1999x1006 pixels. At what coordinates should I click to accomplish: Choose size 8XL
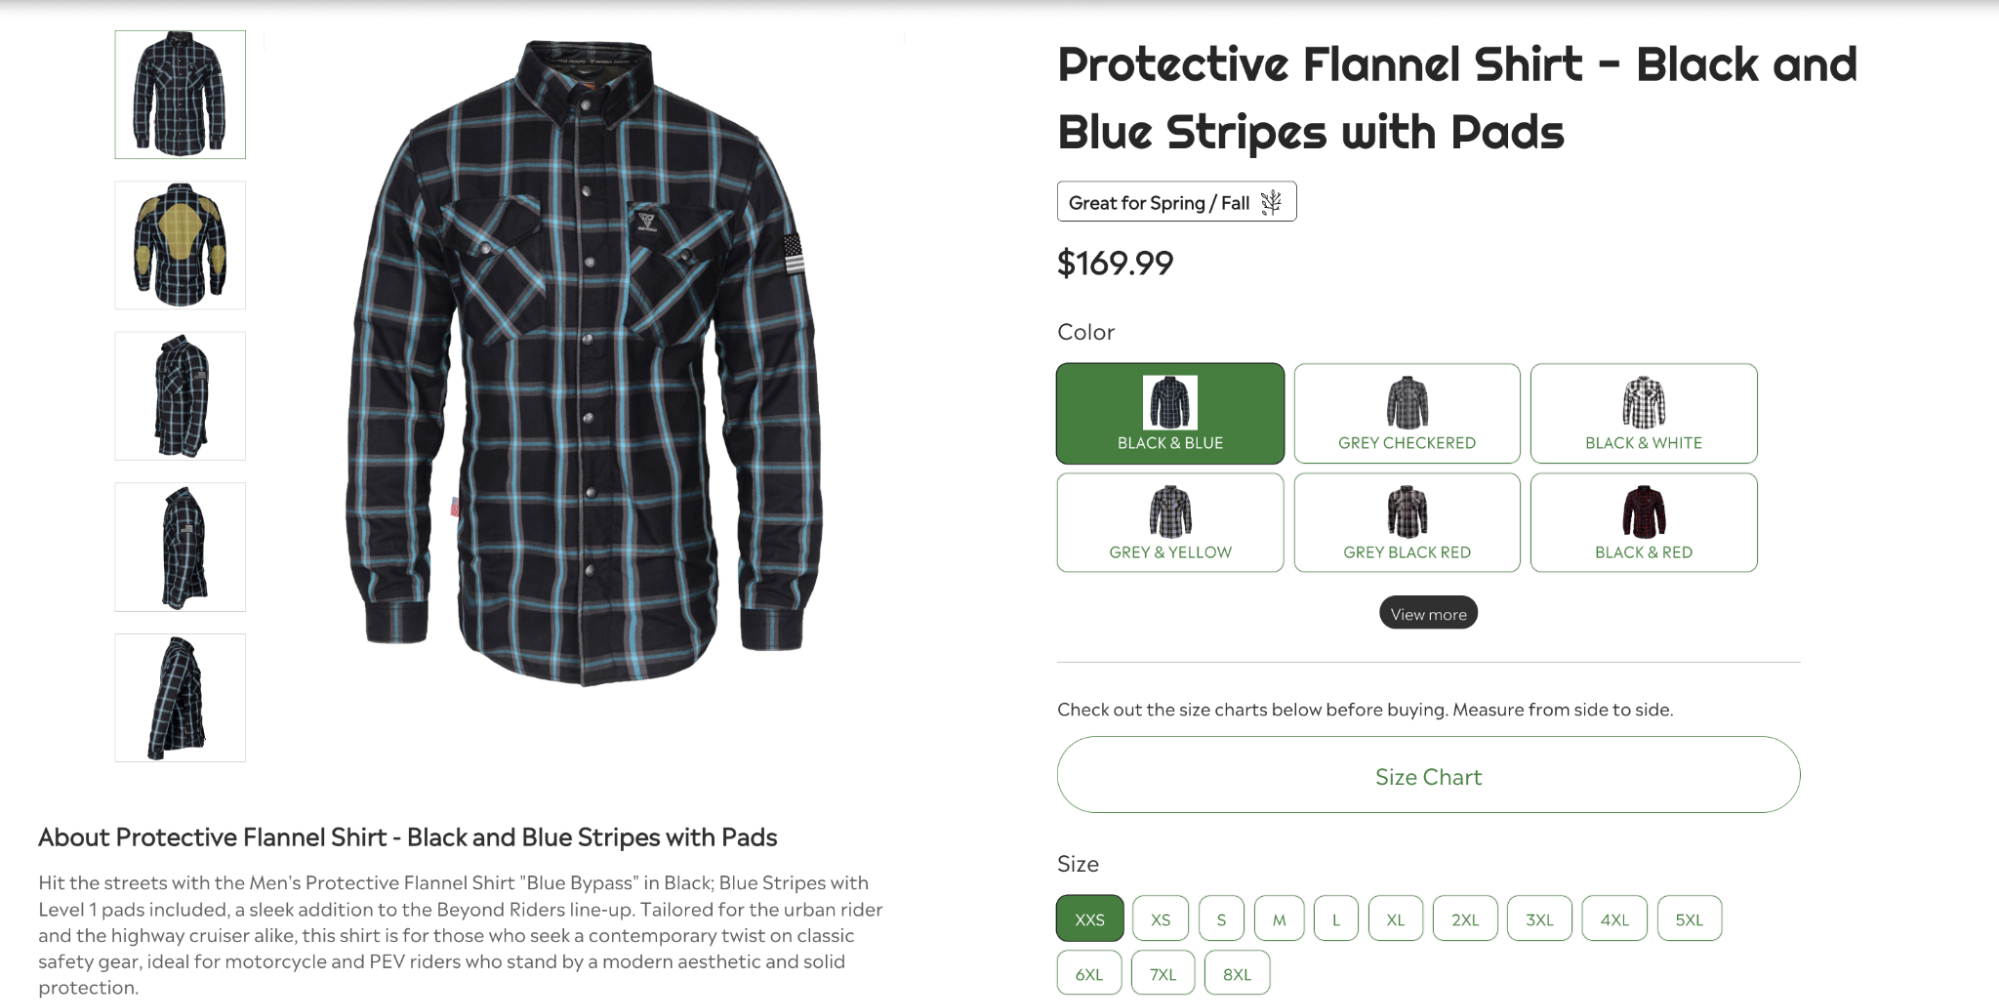[x=1237, y=973]
